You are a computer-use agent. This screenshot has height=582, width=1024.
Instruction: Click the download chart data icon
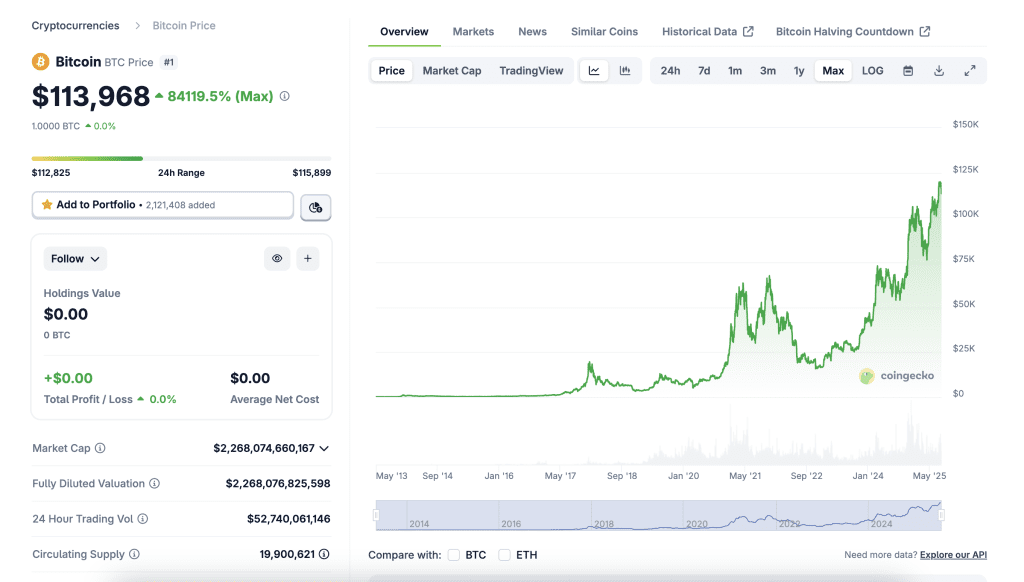938,71
